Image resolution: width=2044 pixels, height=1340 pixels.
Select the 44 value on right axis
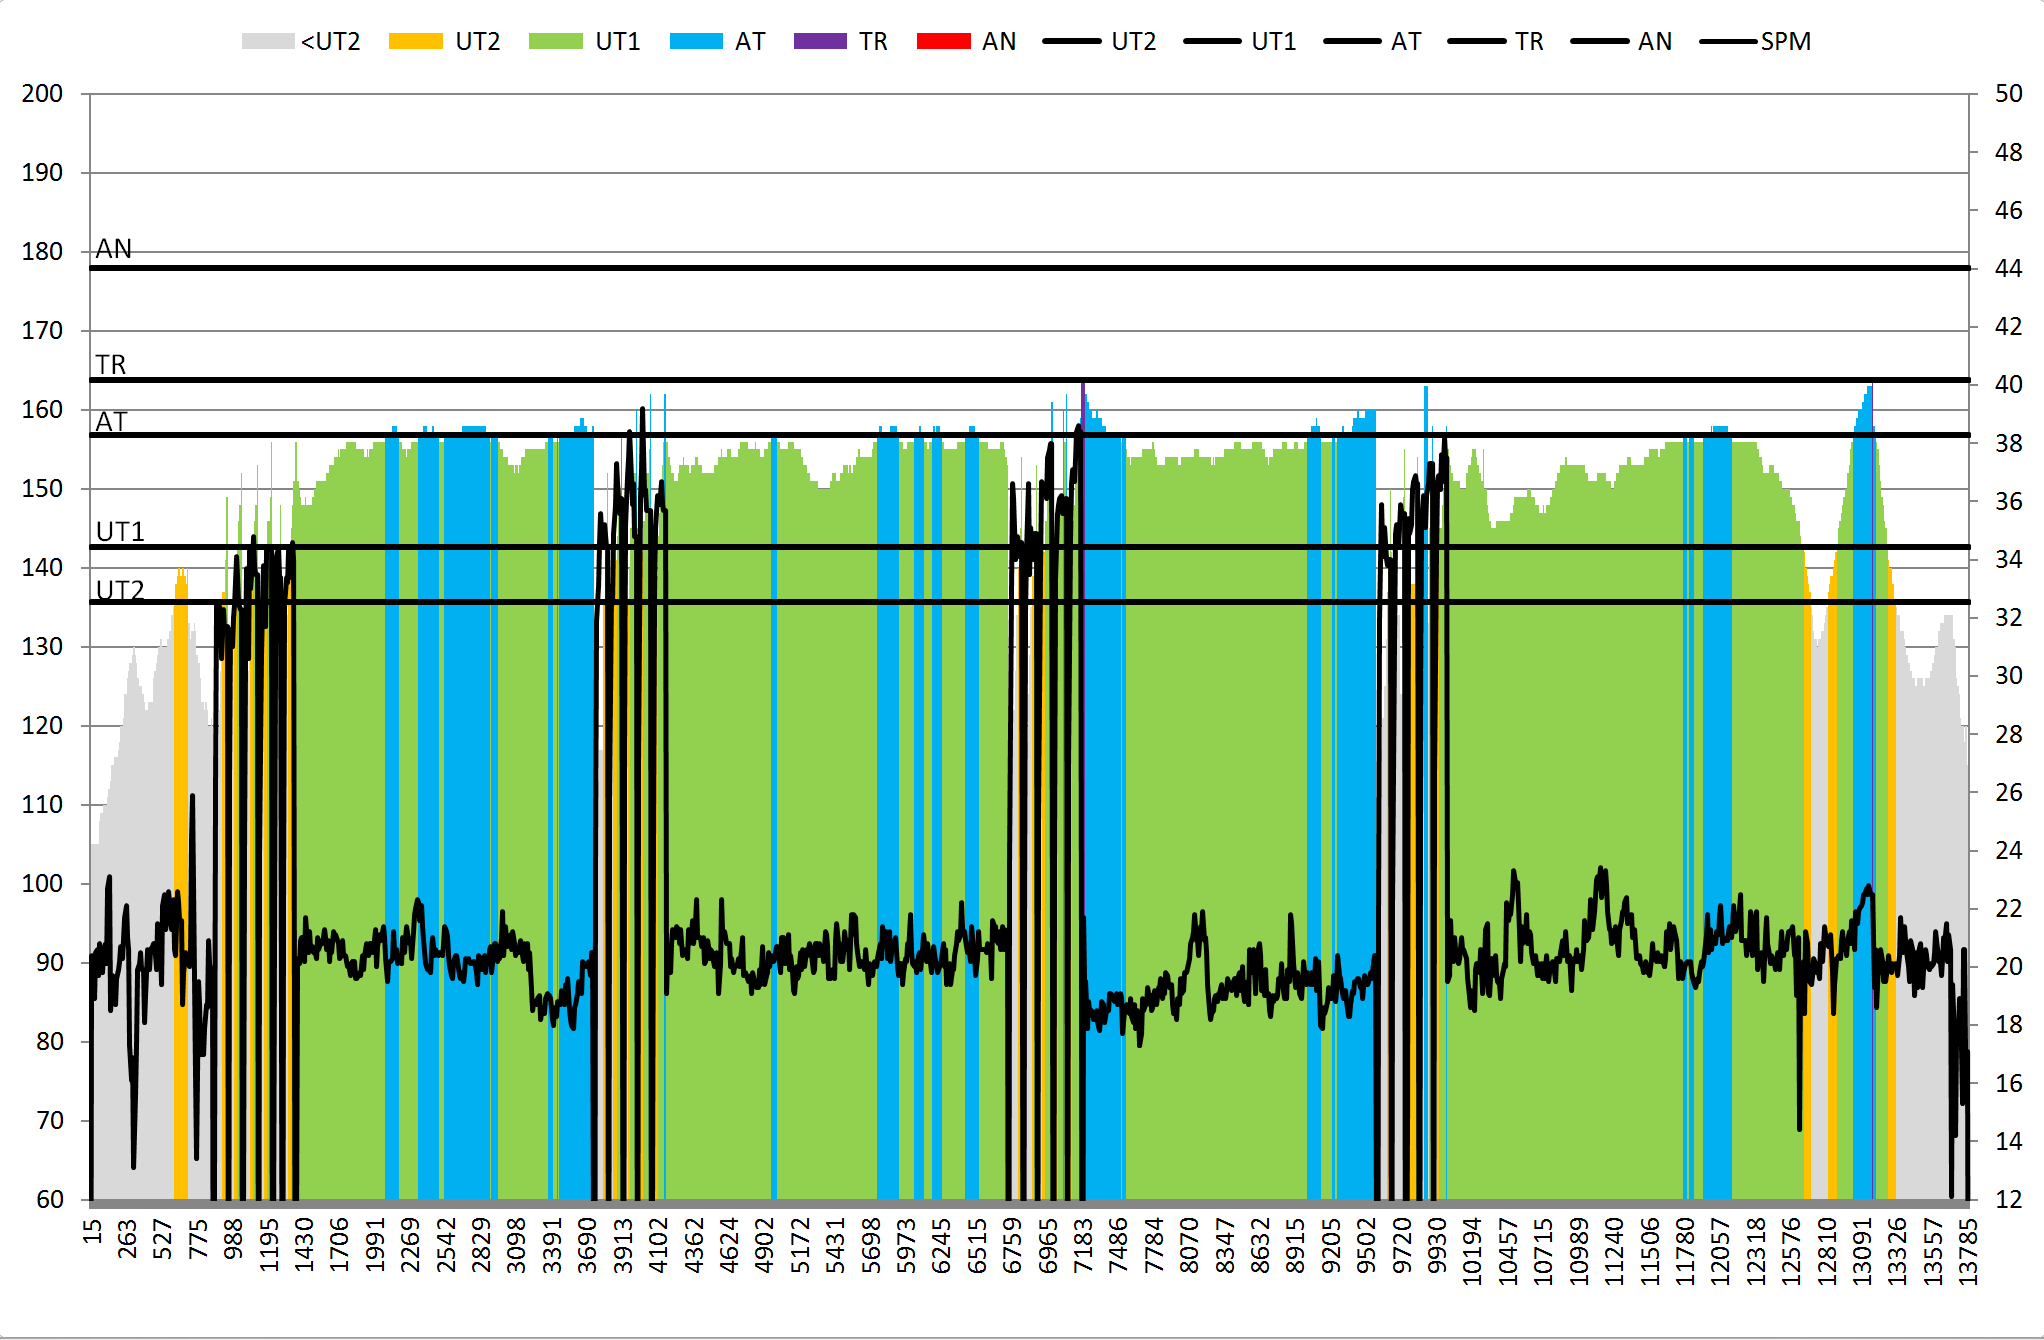click(x=2008, y=268)
